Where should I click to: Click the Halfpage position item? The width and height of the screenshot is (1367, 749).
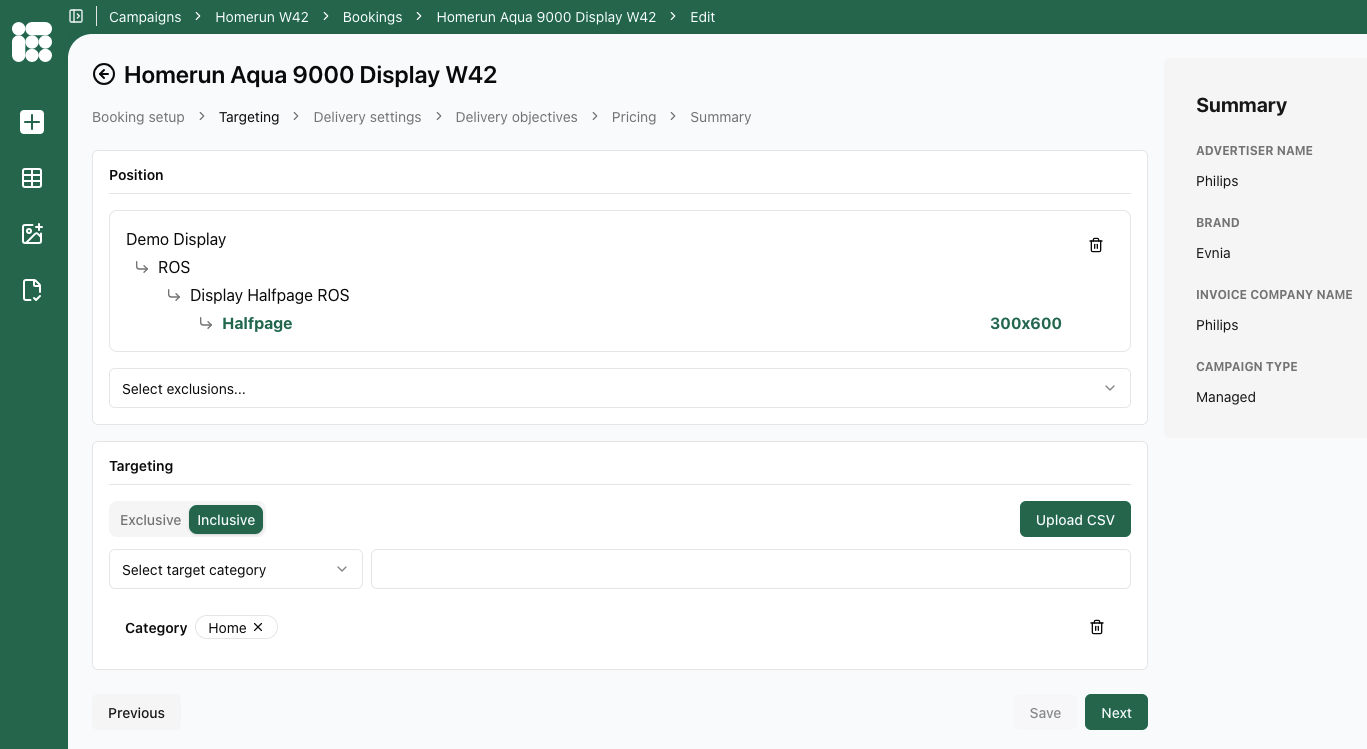coord(257,323)
